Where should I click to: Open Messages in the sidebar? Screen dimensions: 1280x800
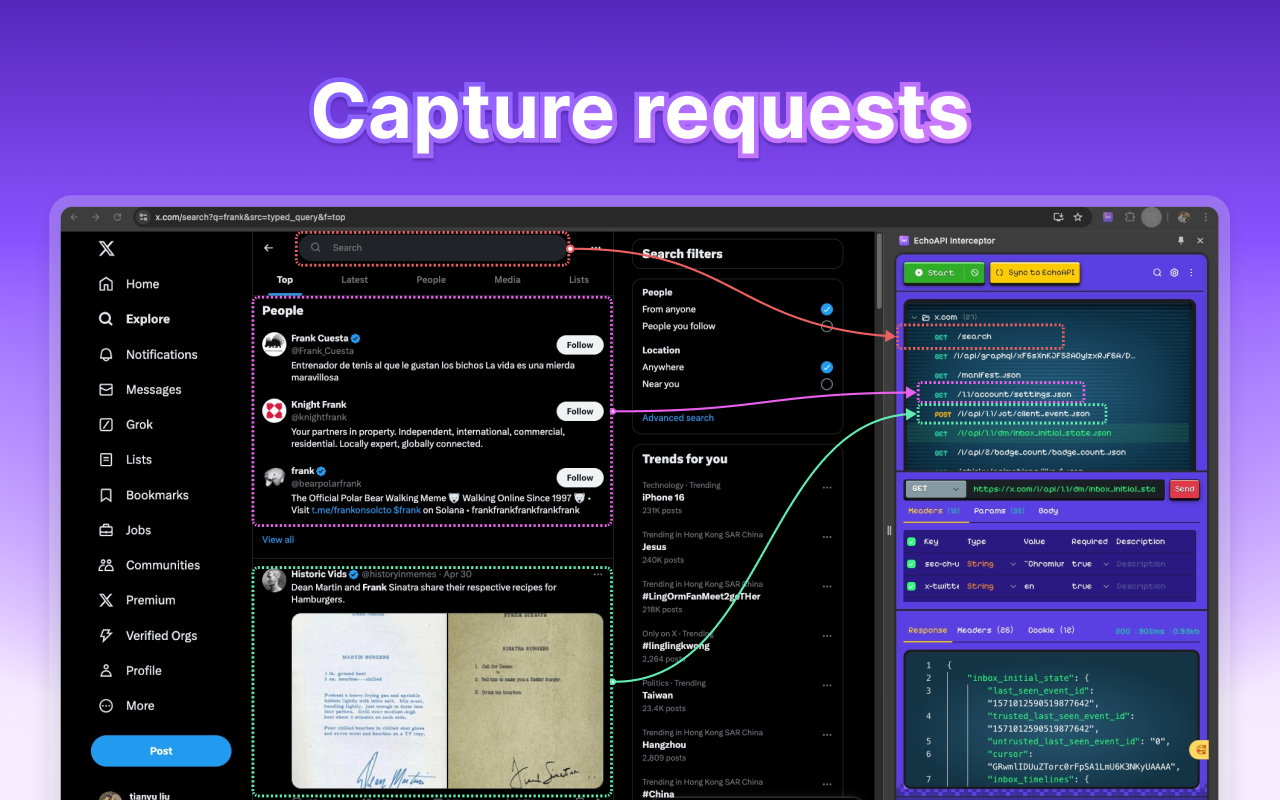tap(140, 389)
